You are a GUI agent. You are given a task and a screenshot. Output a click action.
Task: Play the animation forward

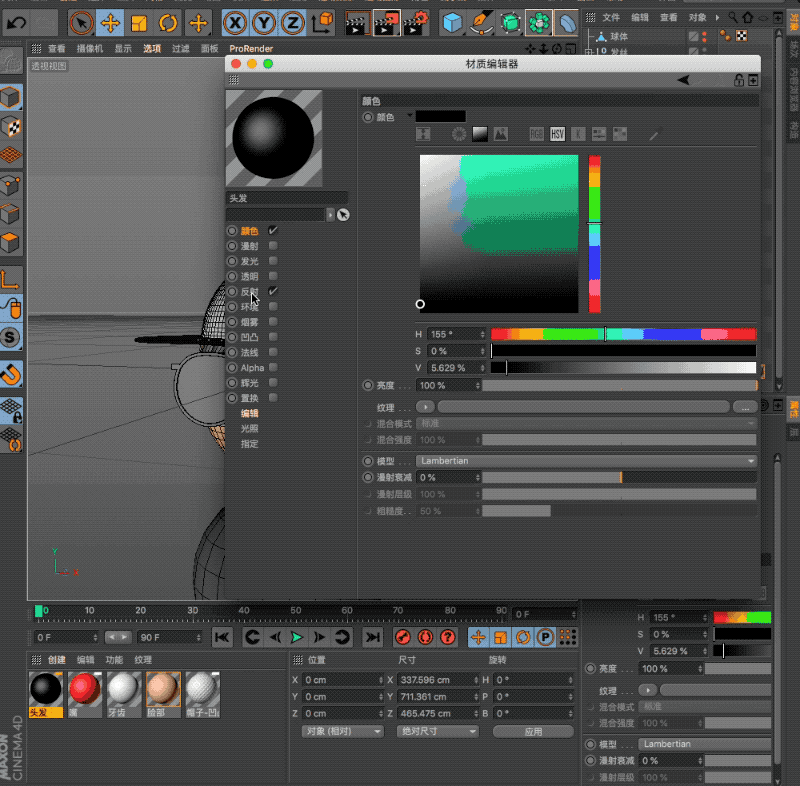pos(296,637)
